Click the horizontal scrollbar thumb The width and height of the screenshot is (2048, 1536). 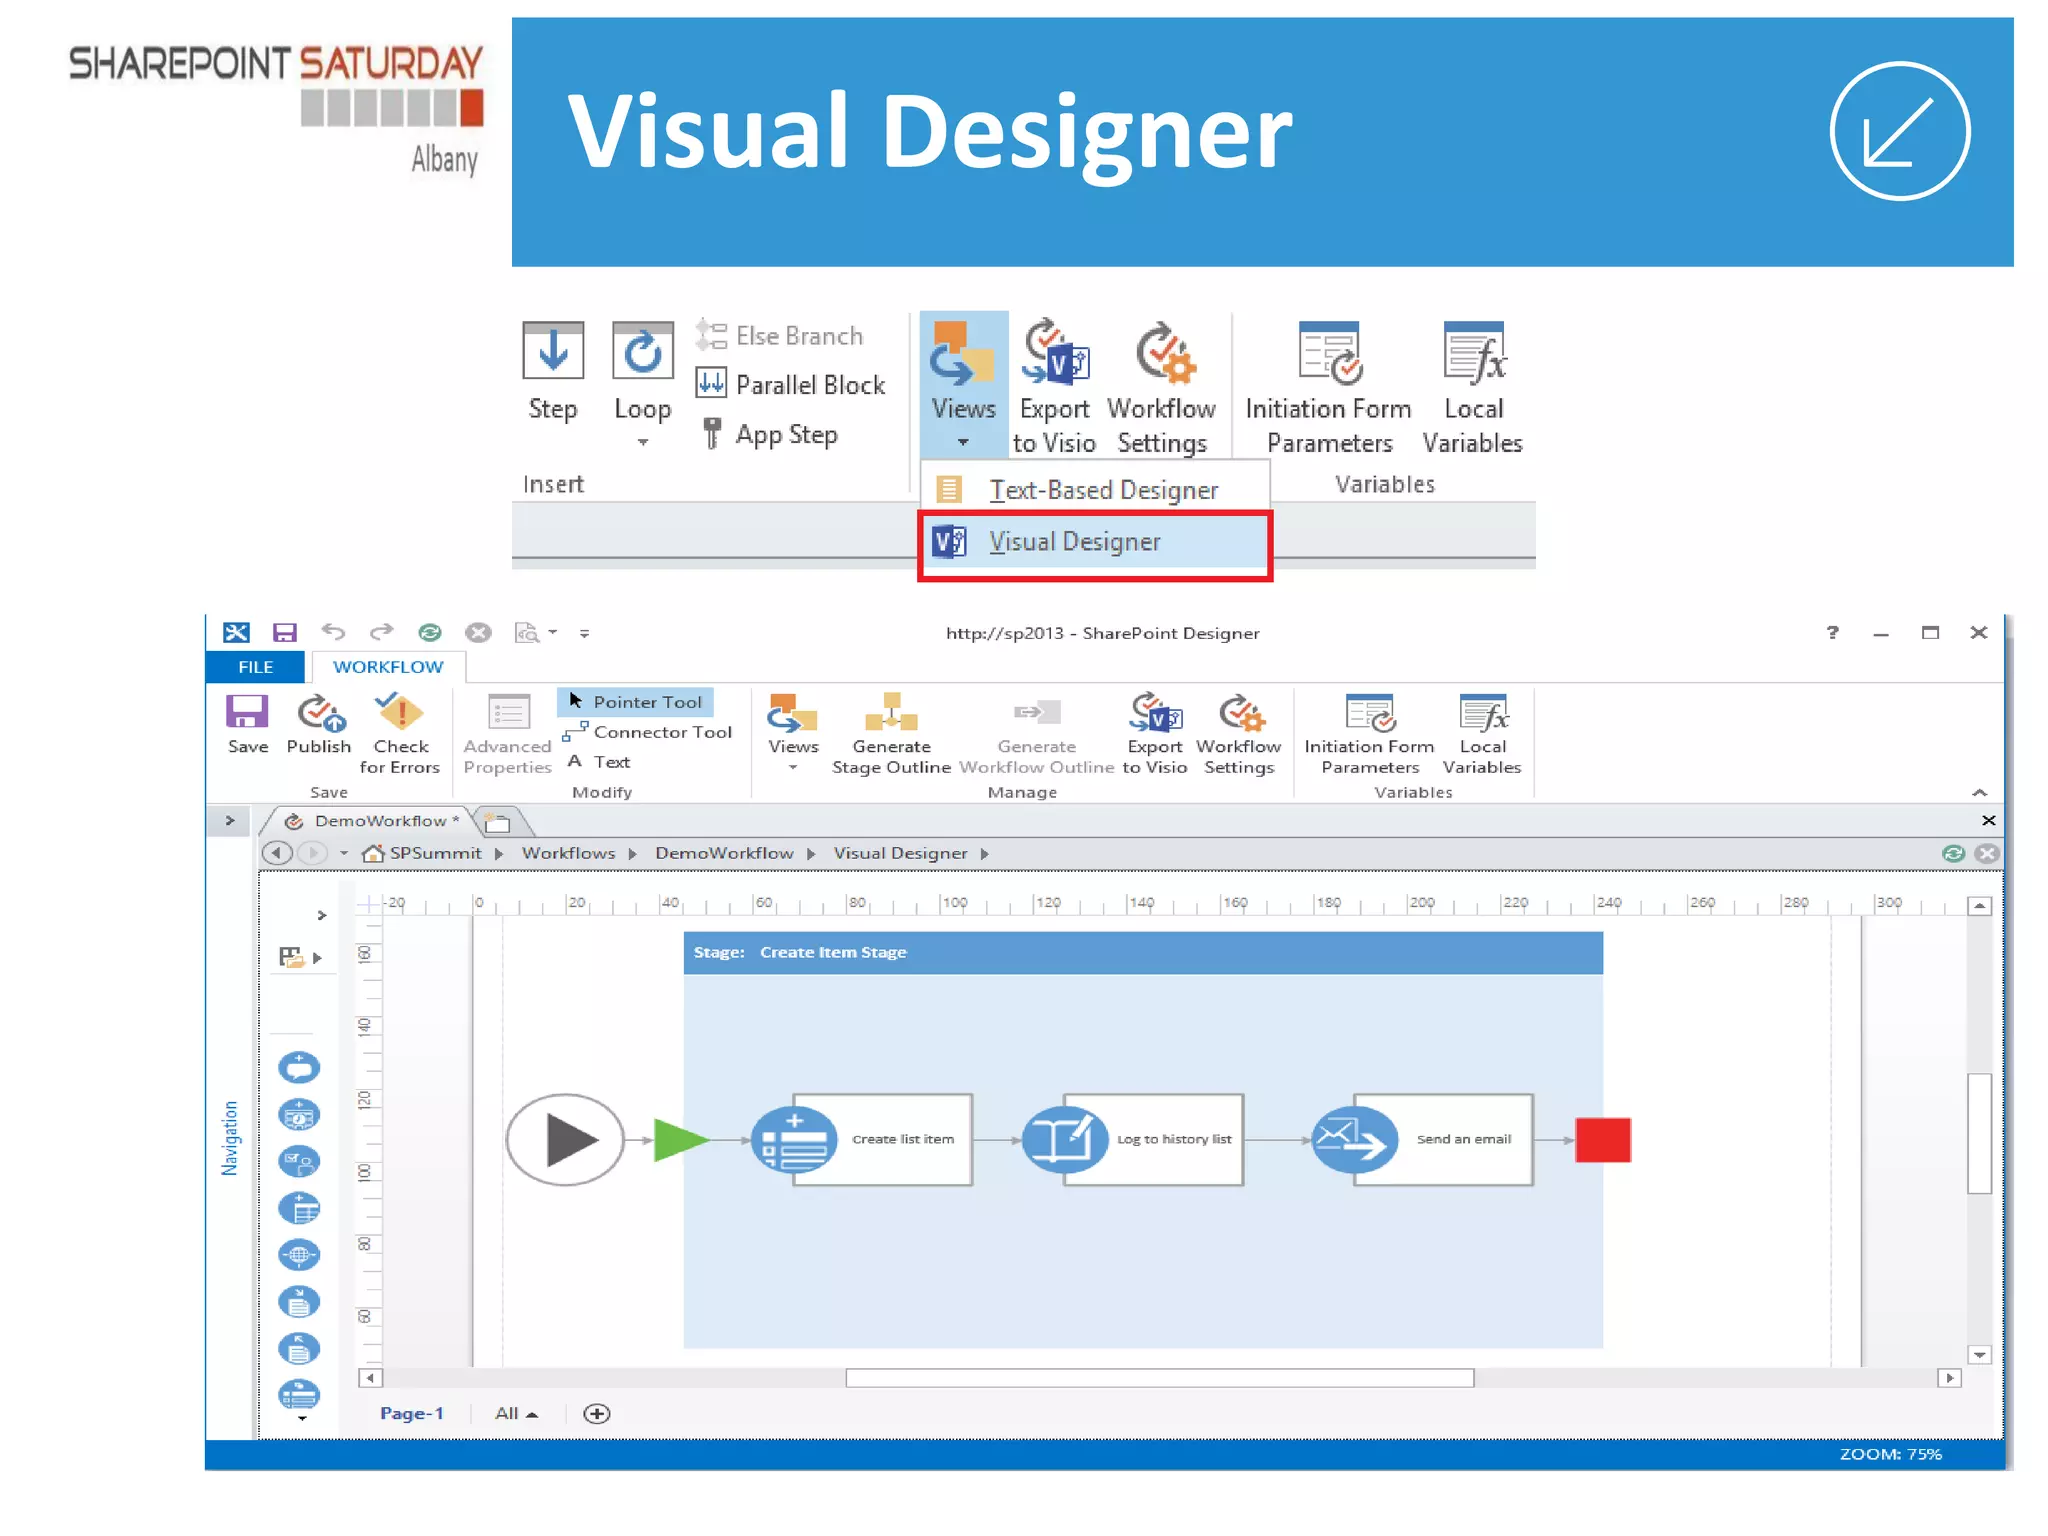(1160, 1378)
